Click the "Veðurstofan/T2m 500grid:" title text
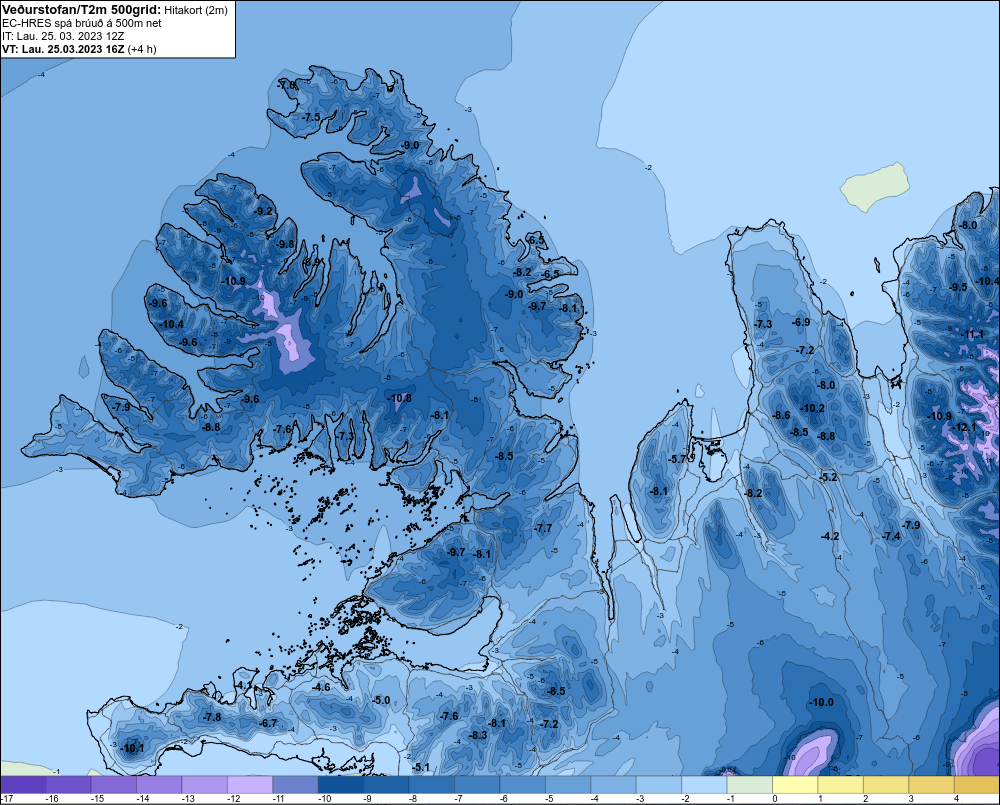 coord(82,10)
